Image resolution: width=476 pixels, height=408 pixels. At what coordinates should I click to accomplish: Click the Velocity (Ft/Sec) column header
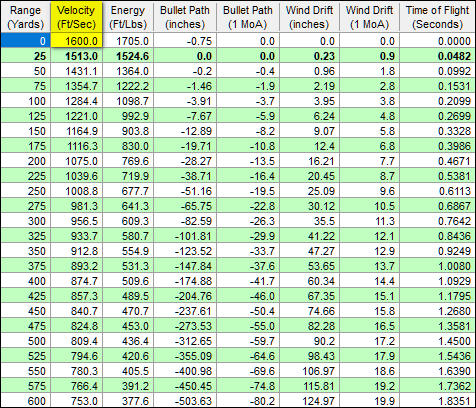pos(76,17)
